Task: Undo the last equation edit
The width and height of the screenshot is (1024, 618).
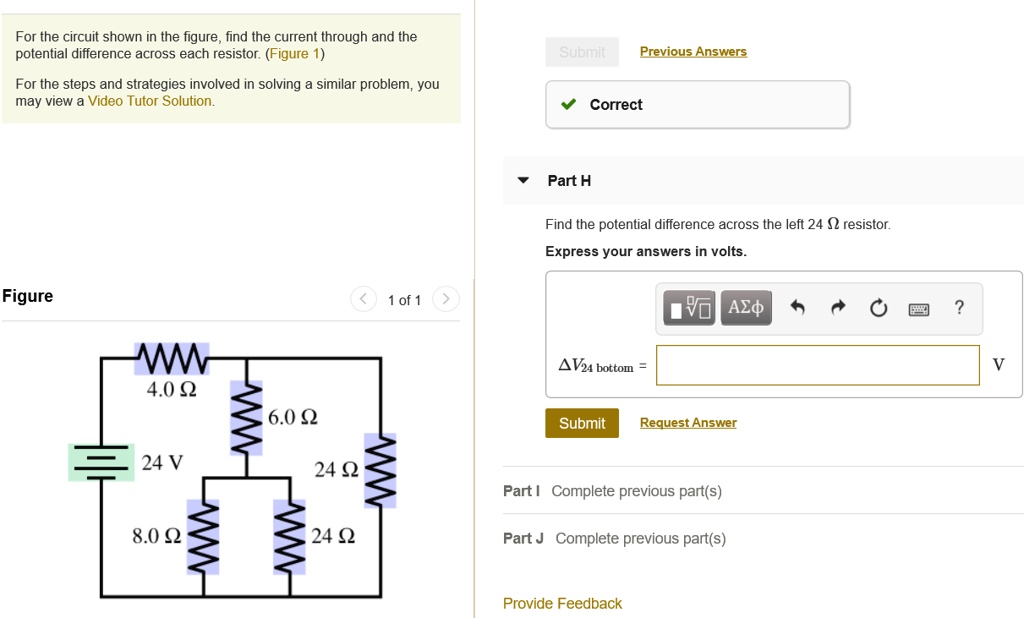Action: coord(798,308)
